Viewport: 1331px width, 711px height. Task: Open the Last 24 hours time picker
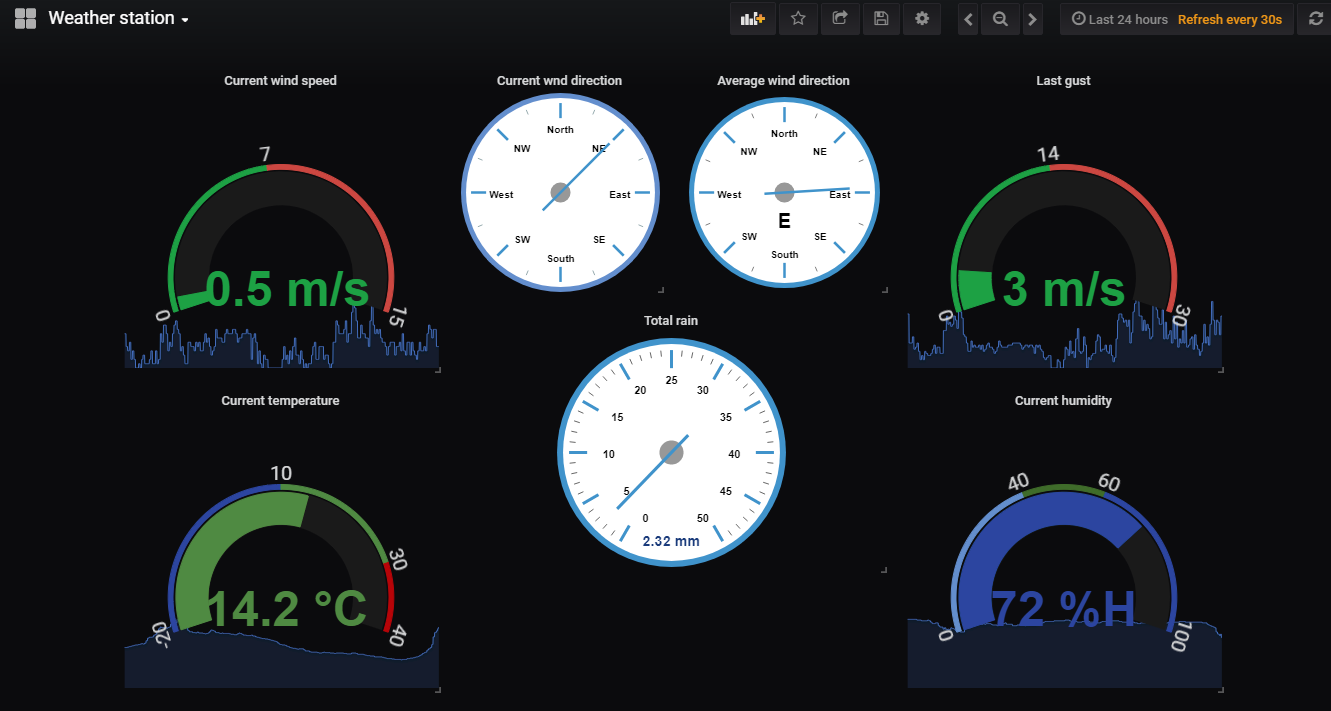point(1120,19)
